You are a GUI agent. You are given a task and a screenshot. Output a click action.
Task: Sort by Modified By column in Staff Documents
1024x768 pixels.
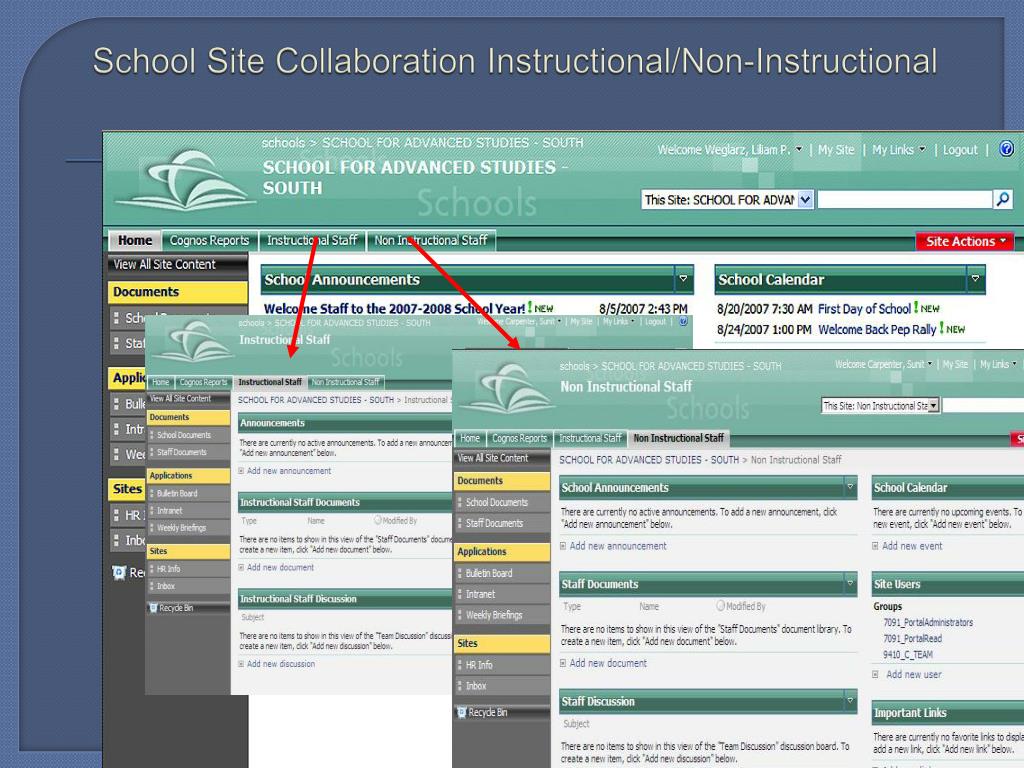tap(745, 606)
